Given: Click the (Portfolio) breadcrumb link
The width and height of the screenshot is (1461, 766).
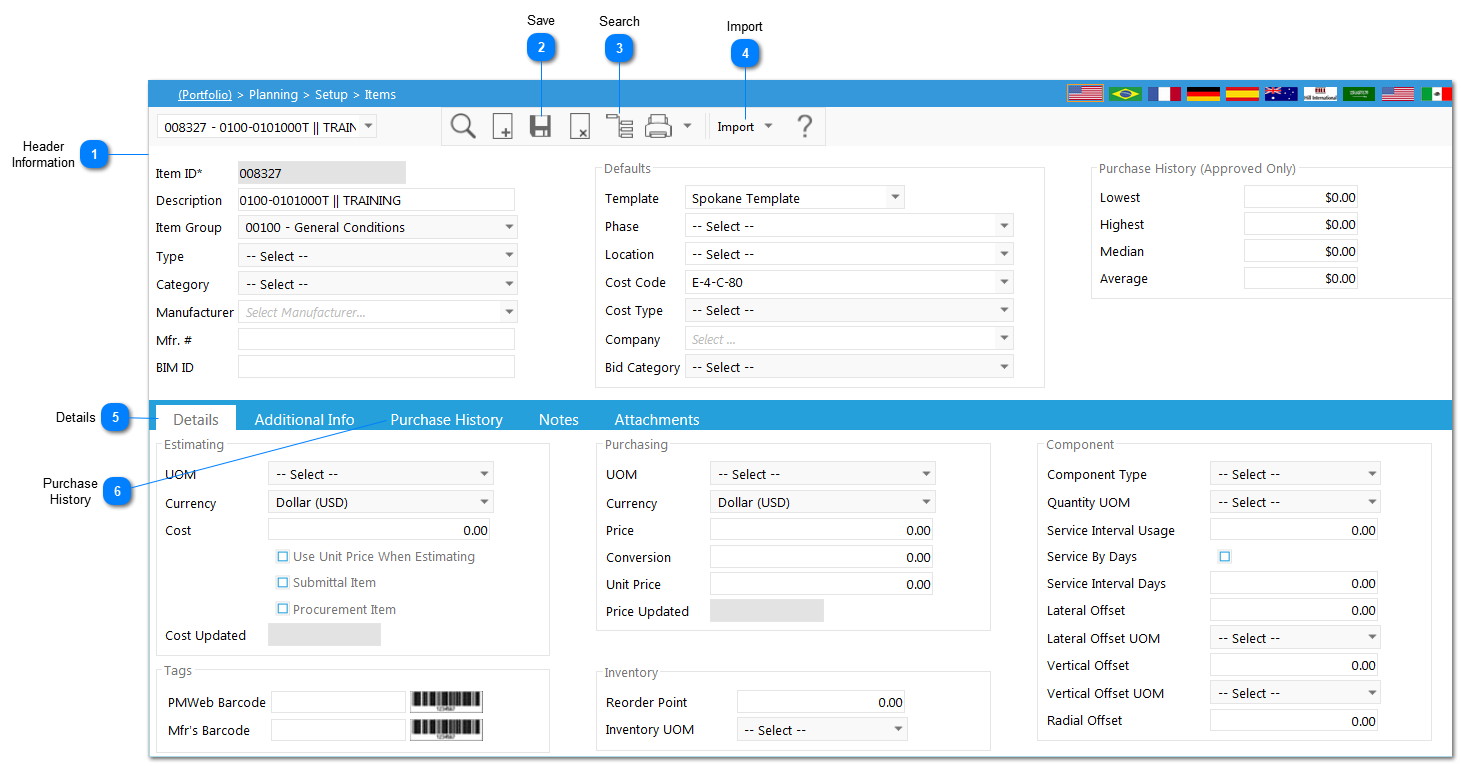Looking at the screenshot, I should point(205,94).
